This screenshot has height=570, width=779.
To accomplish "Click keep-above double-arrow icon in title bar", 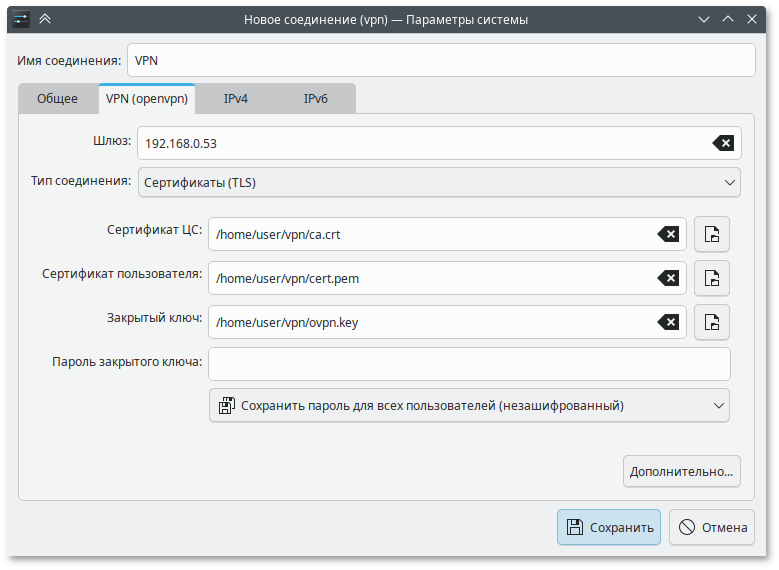I will (x=45, y=19).
